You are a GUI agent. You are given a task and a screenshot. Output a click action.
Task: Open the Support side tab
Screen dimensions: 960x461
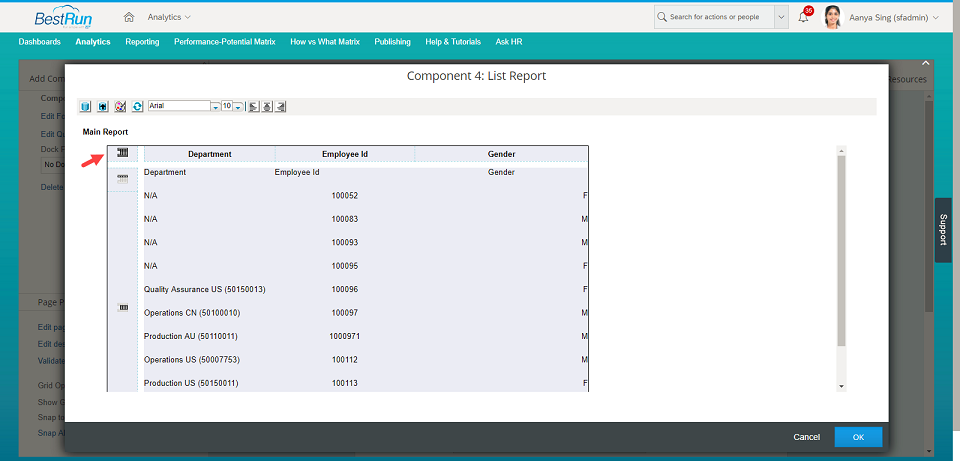pos(943,230)
